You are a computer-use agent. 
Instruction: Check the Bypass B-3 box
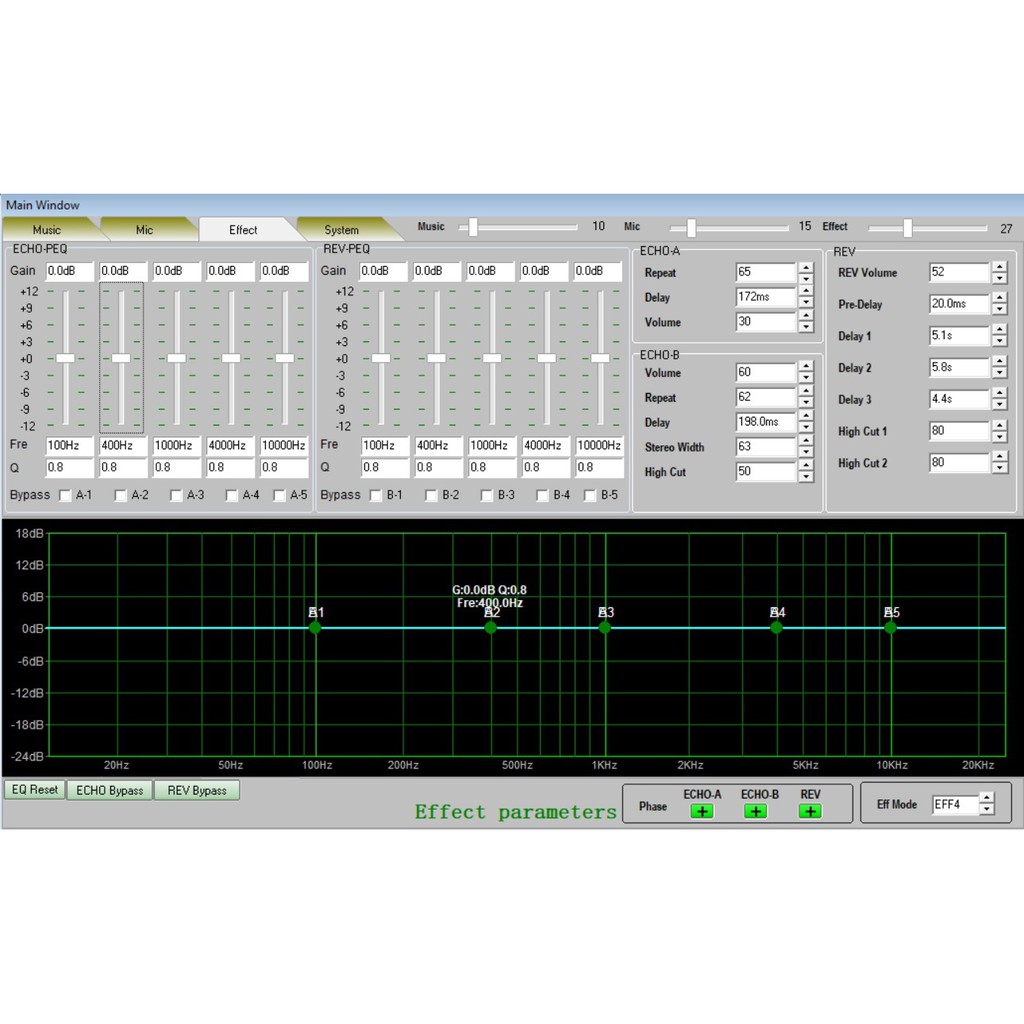486,495
